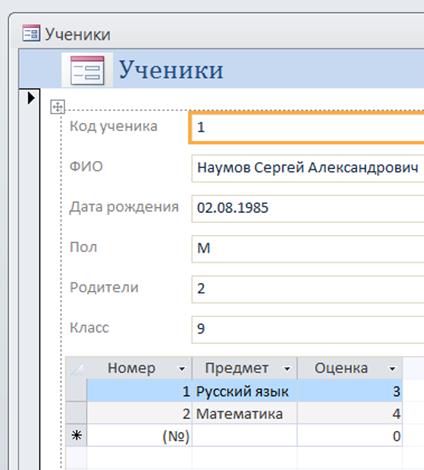424x470 pixels.
Task: Click the Класс field containing 9
Action: click(308, 329)
